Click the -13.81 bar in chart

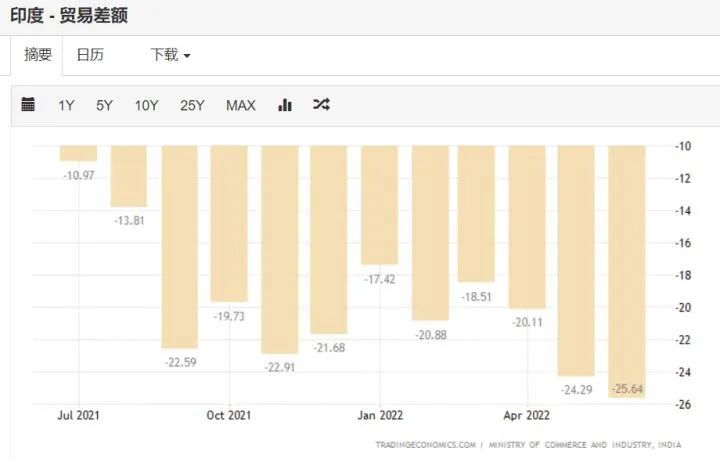click(x=129, y=176)
